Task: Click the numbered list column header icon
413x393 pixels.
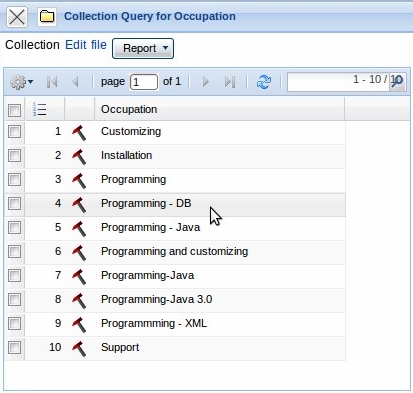Action: tap(40, 109)
